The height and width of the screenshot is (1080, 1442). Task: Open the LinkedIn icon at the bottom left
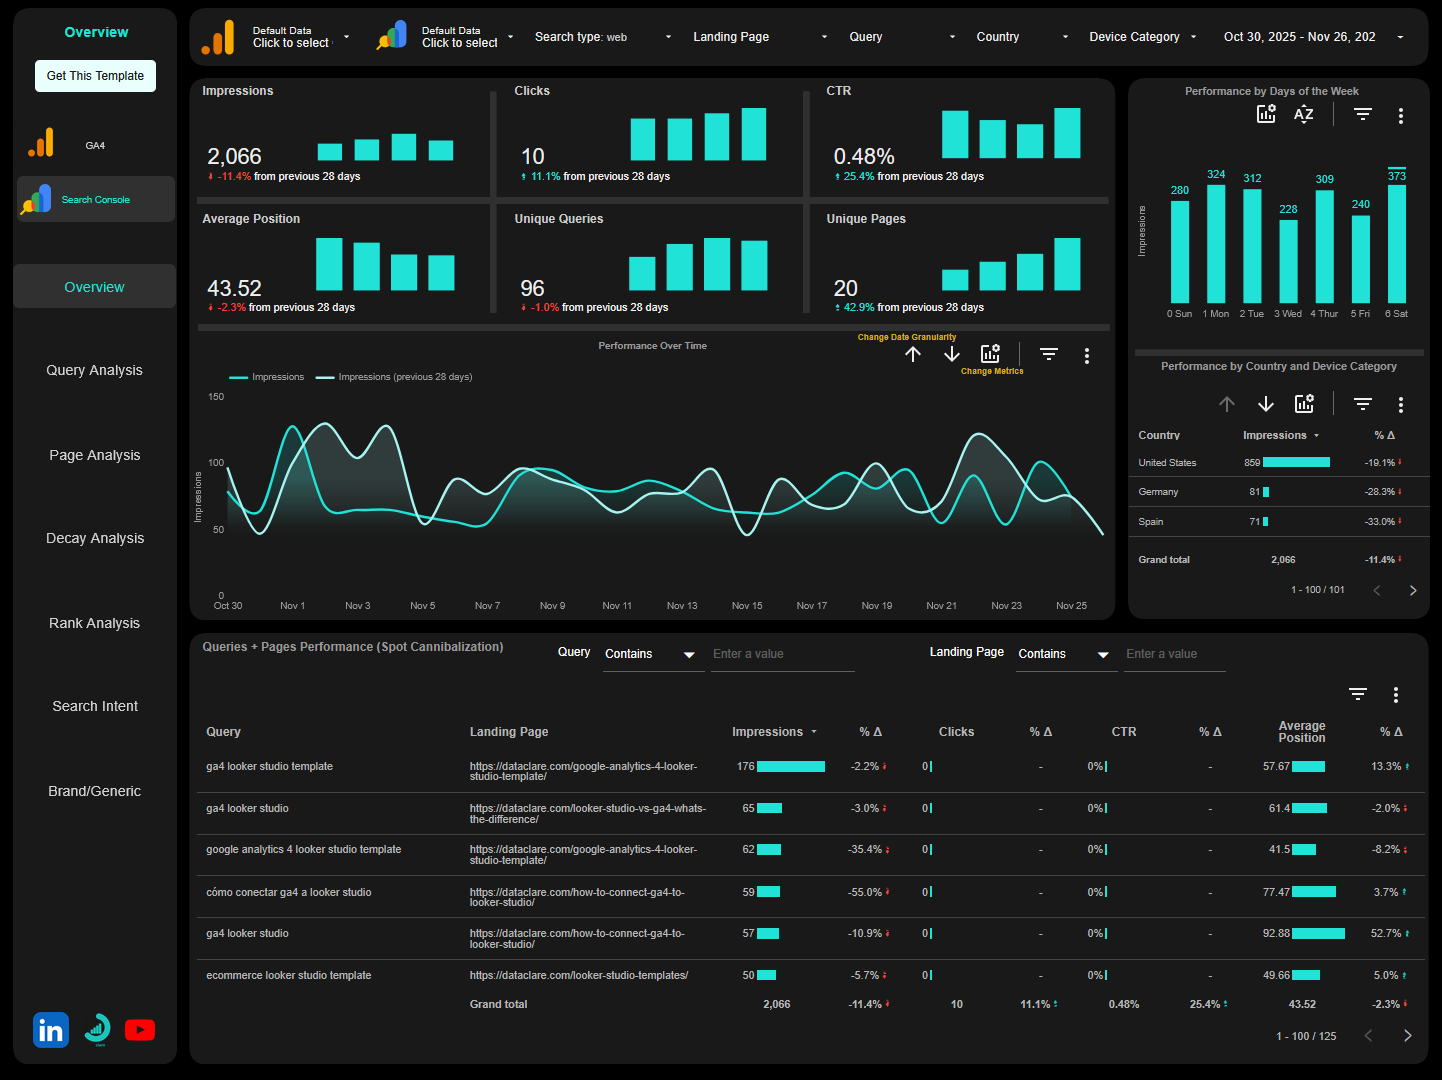50,1029
